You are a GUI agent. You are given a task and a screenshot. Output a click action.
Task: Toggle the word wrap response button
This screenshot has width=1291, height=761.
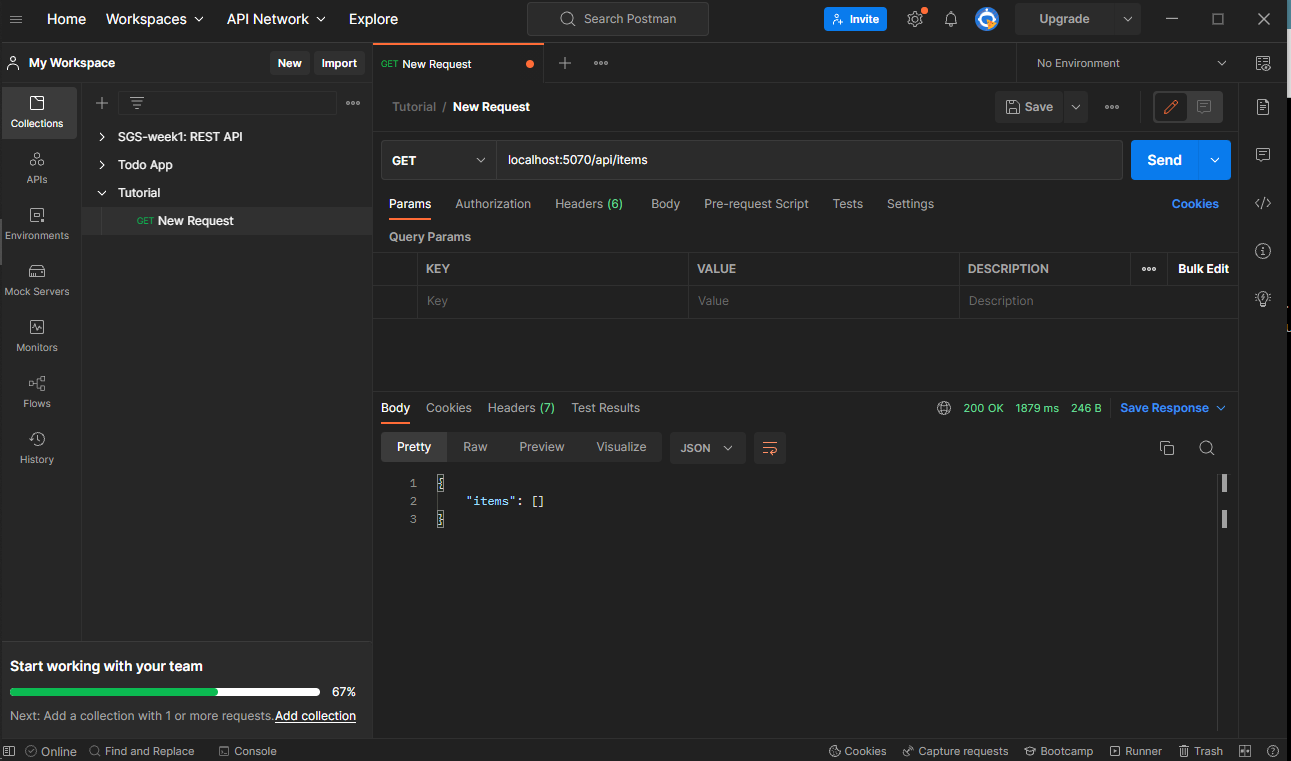[x=770, y=448]
